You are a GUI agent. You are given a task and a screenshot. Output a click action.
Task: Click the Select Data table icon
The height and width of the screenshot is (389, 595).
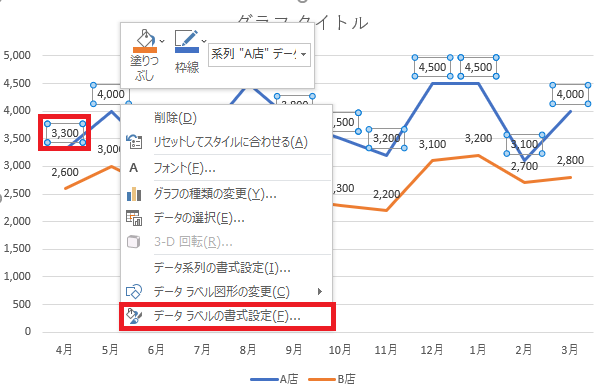(134, 218)
